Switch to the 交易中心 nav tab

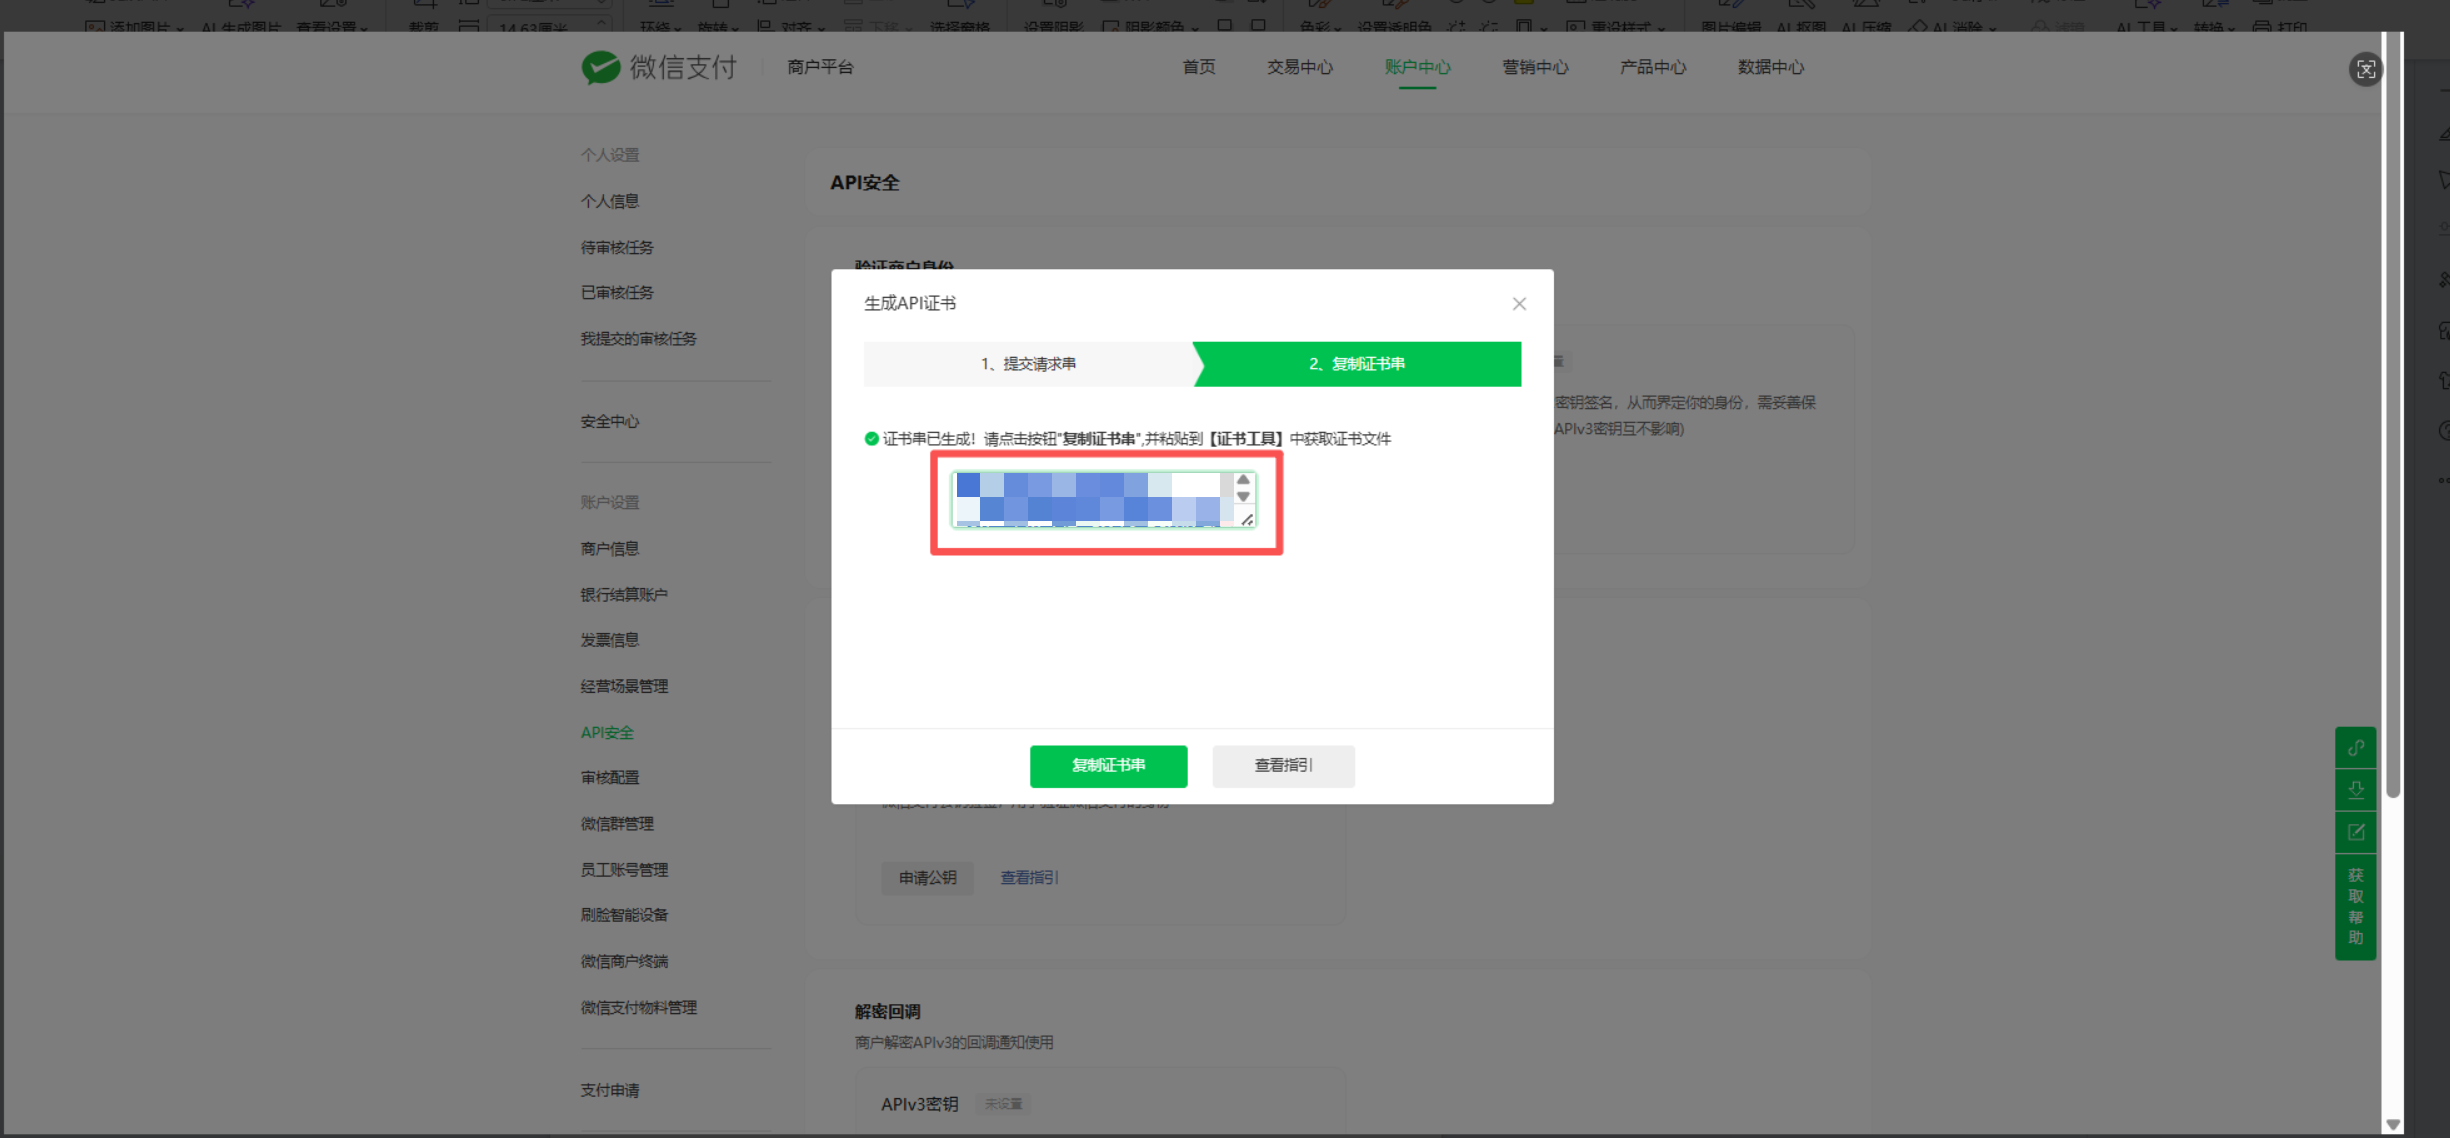coord(1299,67)
